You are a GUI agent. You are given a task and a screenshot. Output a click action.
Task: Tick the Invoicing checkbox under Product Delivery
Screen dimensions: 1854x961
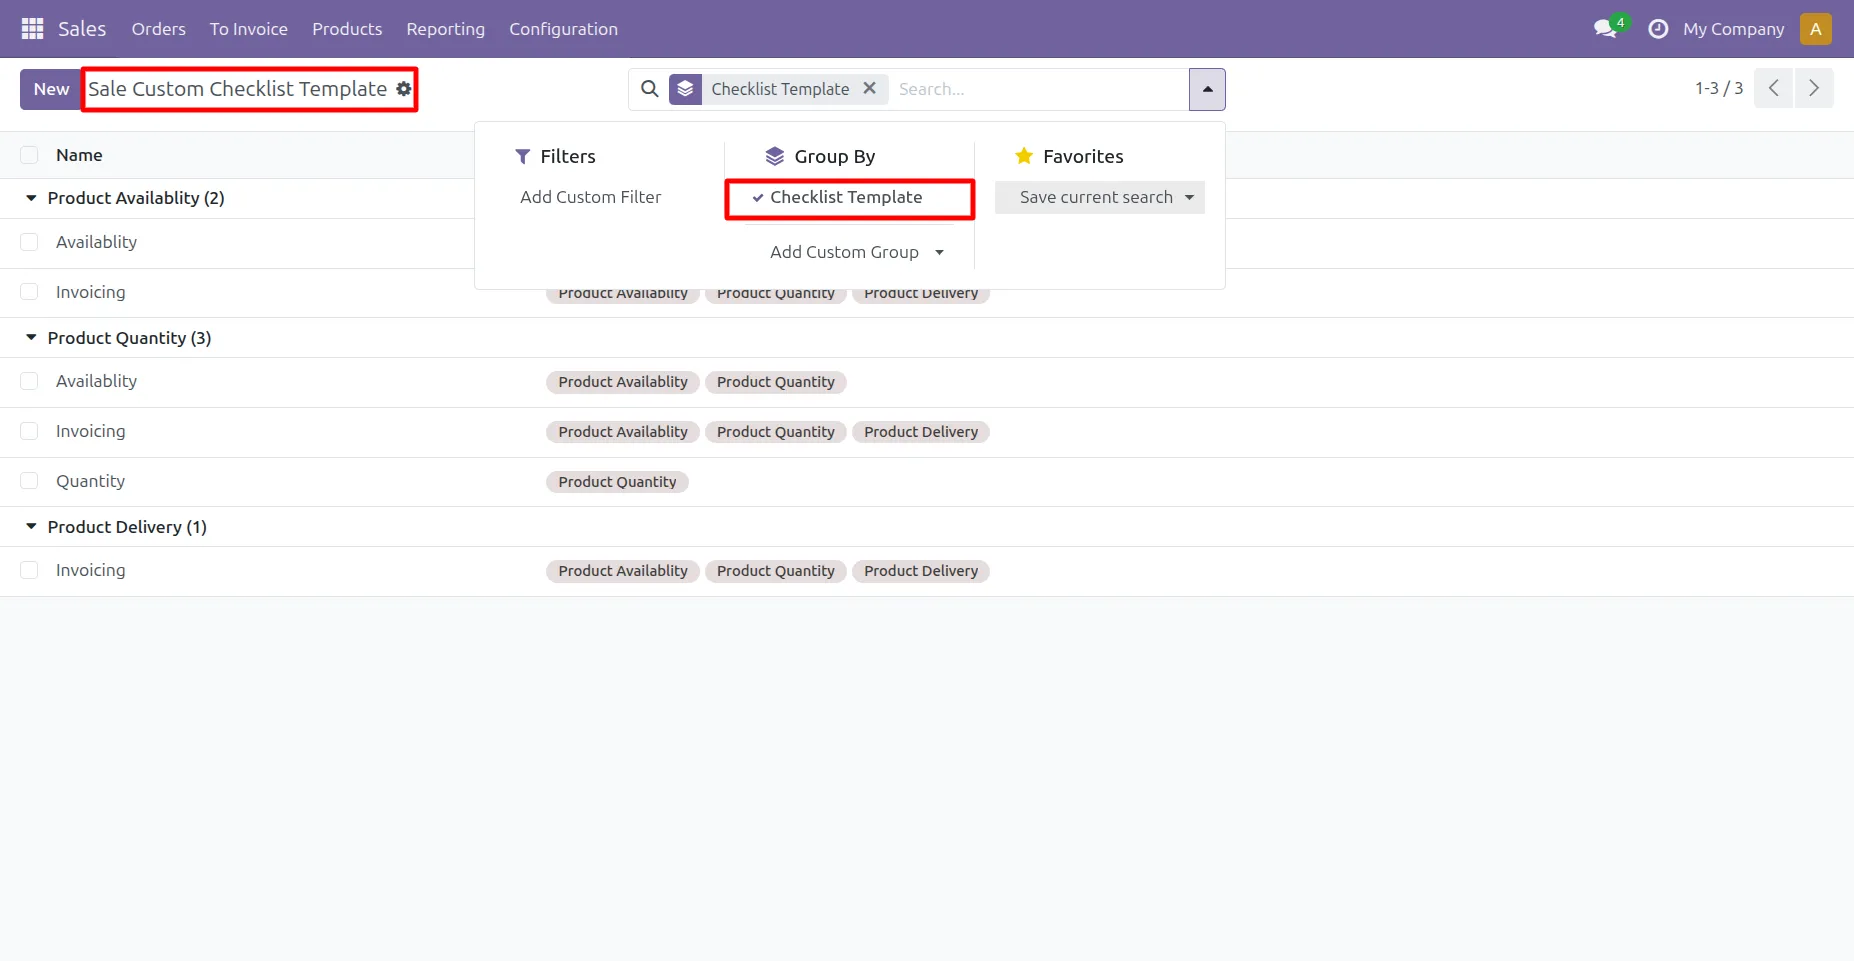click(x=29, y=570)
